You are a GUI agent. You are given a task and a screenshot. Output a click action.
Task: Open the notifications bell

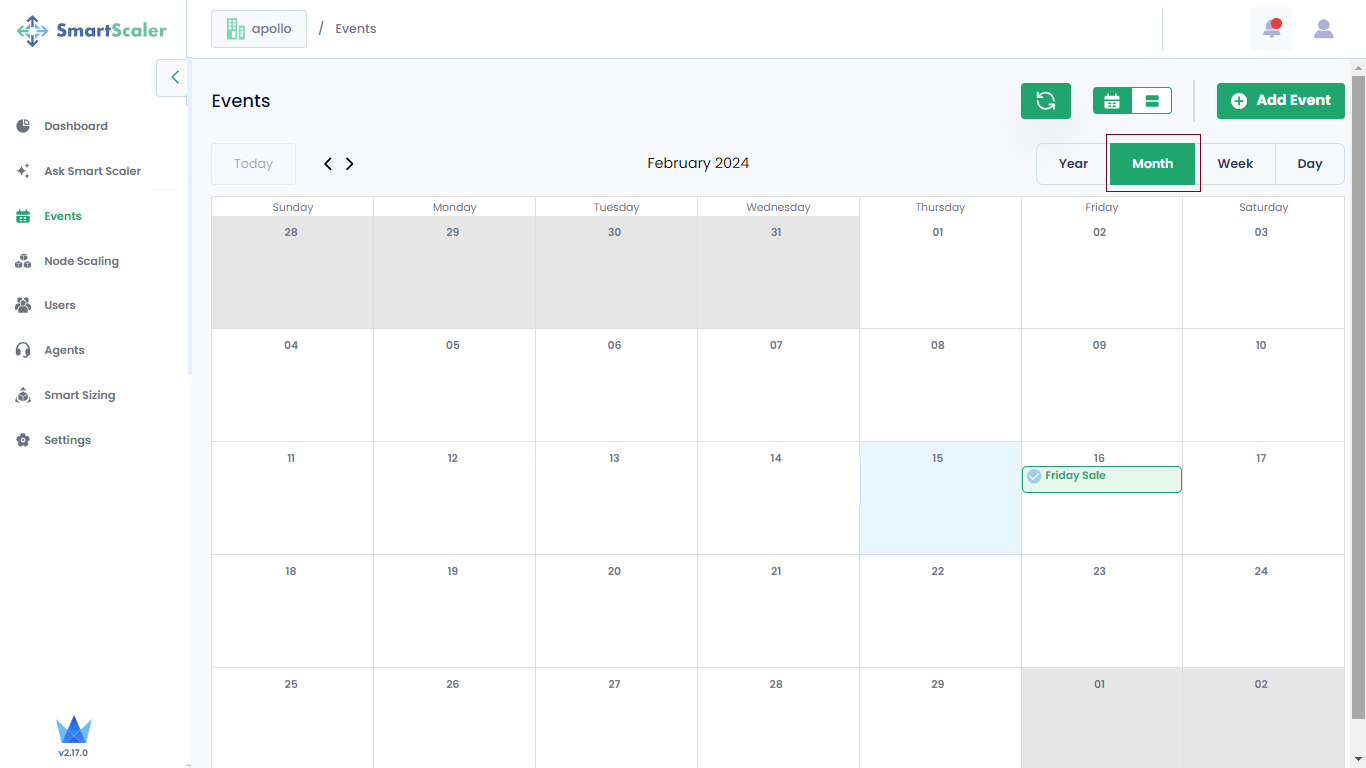coord(1271,29)
